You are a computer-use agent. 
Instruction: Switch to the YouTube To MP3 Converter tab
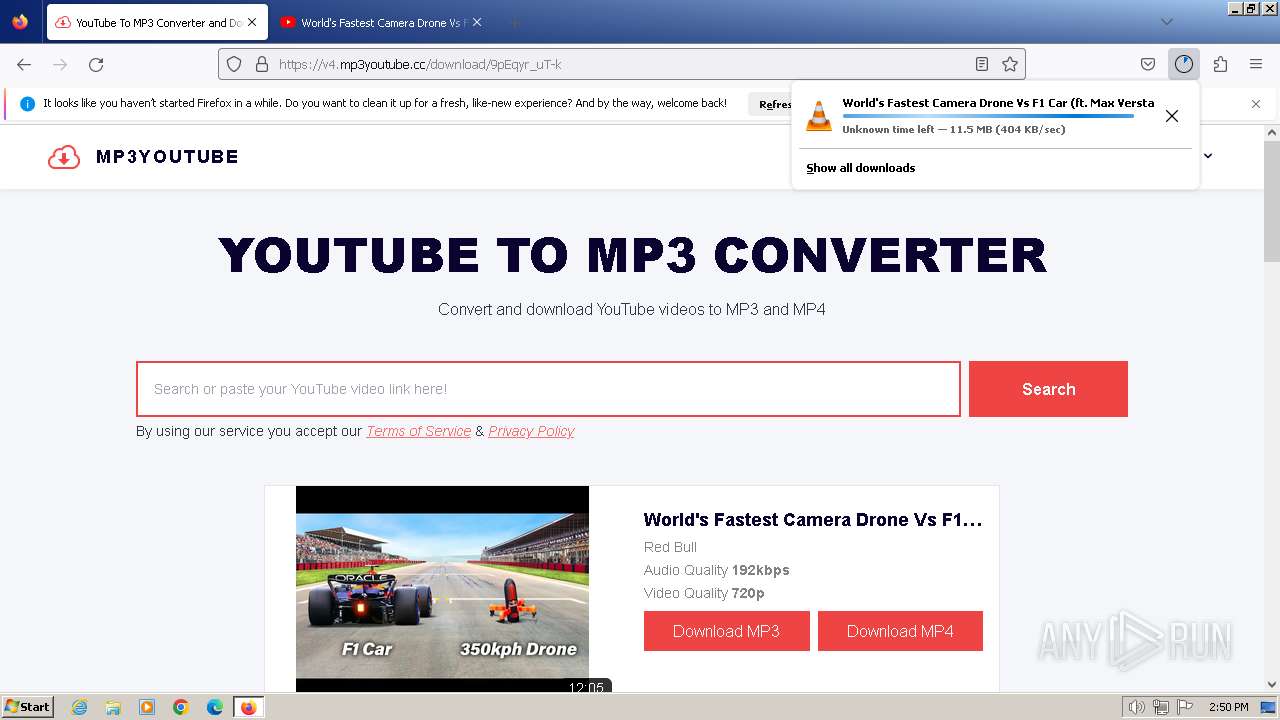click(157, 22)
